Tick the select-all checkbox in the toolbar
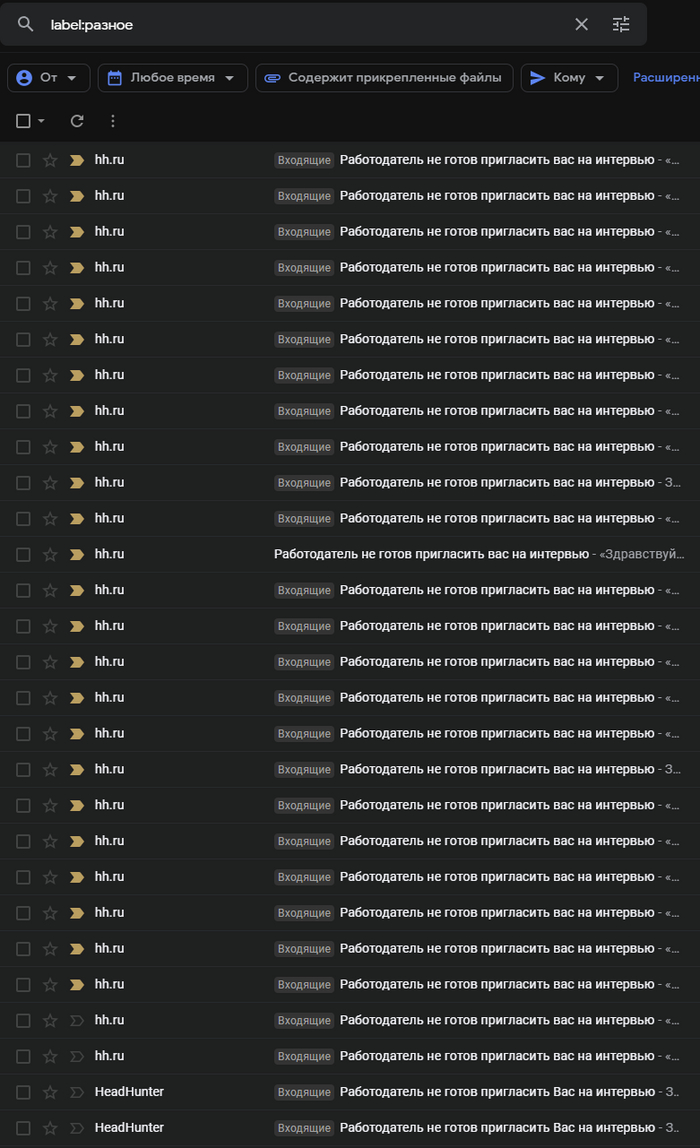This screenshot has width=700, height=1148. pyautogui.click(x=23, y=121)
